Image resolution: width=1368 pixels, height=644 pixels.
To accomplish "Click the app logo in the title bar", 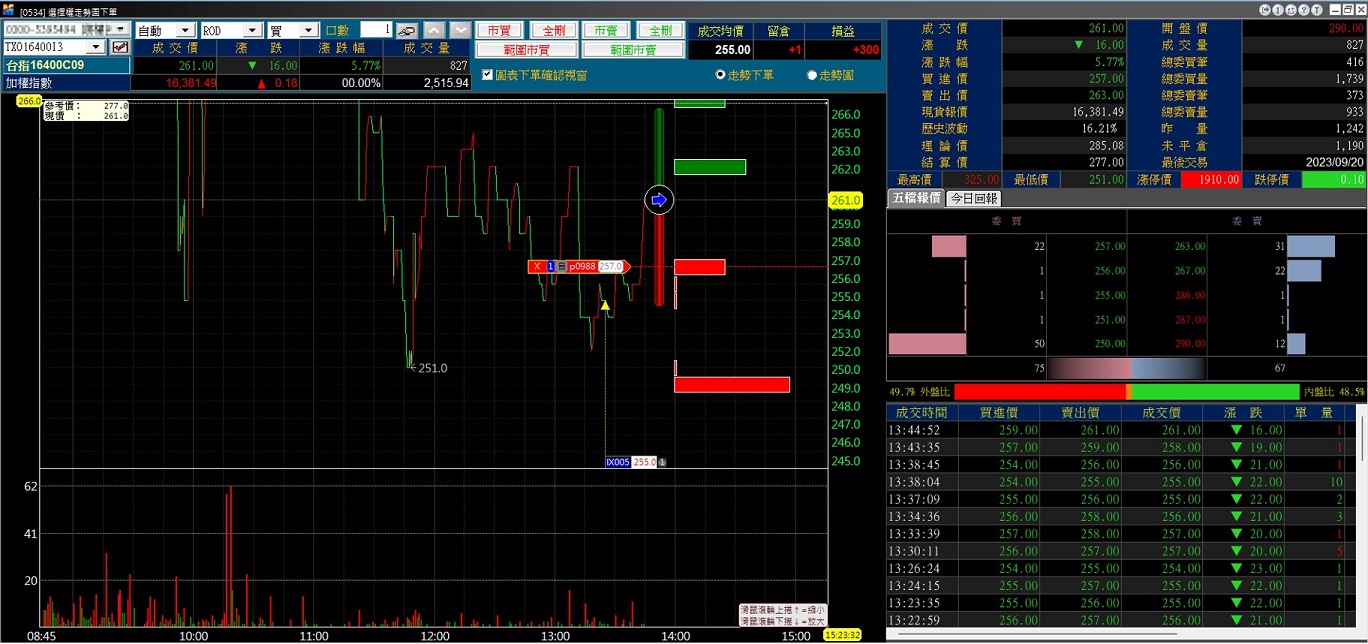I will (8, 10).
